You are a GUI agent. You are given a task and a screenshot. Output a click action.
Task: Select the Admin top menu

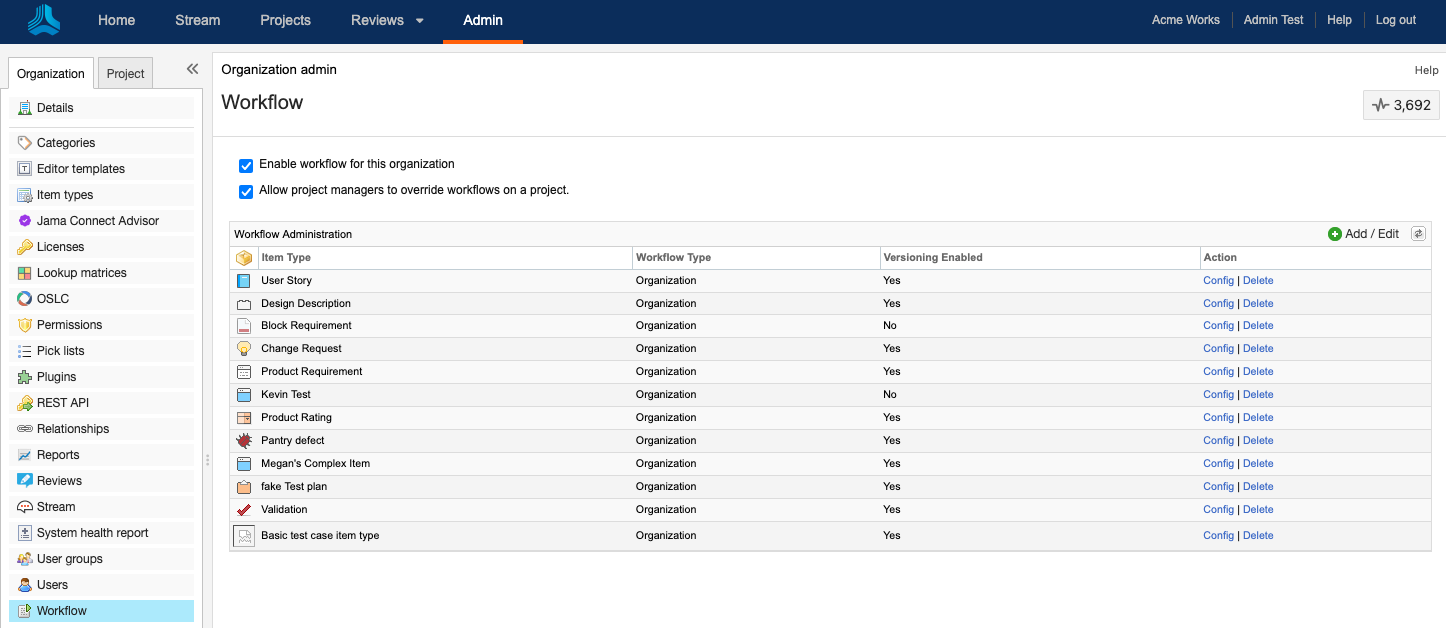point(483,20)
